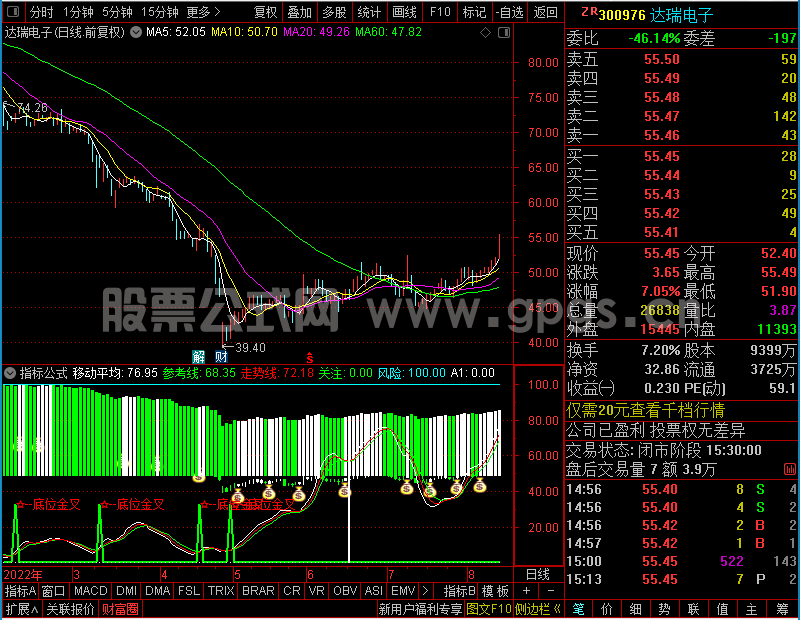Zoom in chart with the + button
Image resolution: width=800 pixels, height=620 pixels.
pos(526,591)
